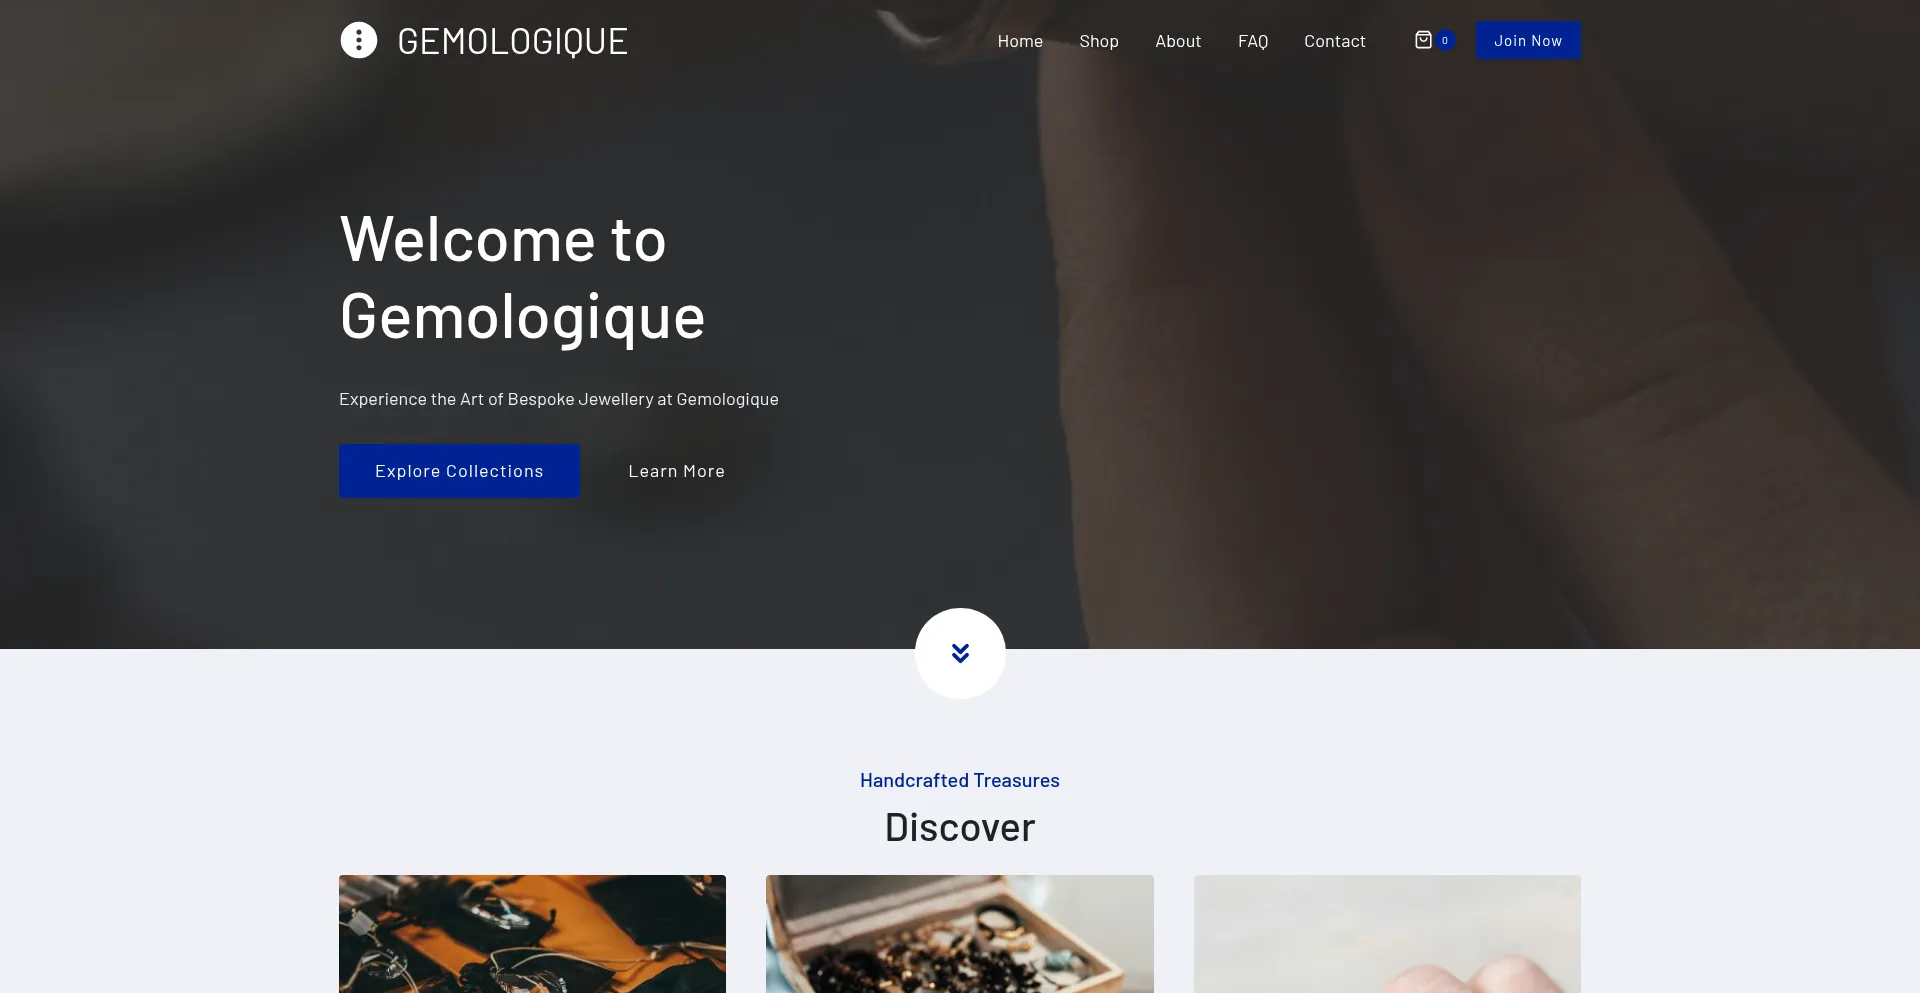This screenshot has height=993, width=1920.
Task: Open the About page link
Action: coord(1178,41)
